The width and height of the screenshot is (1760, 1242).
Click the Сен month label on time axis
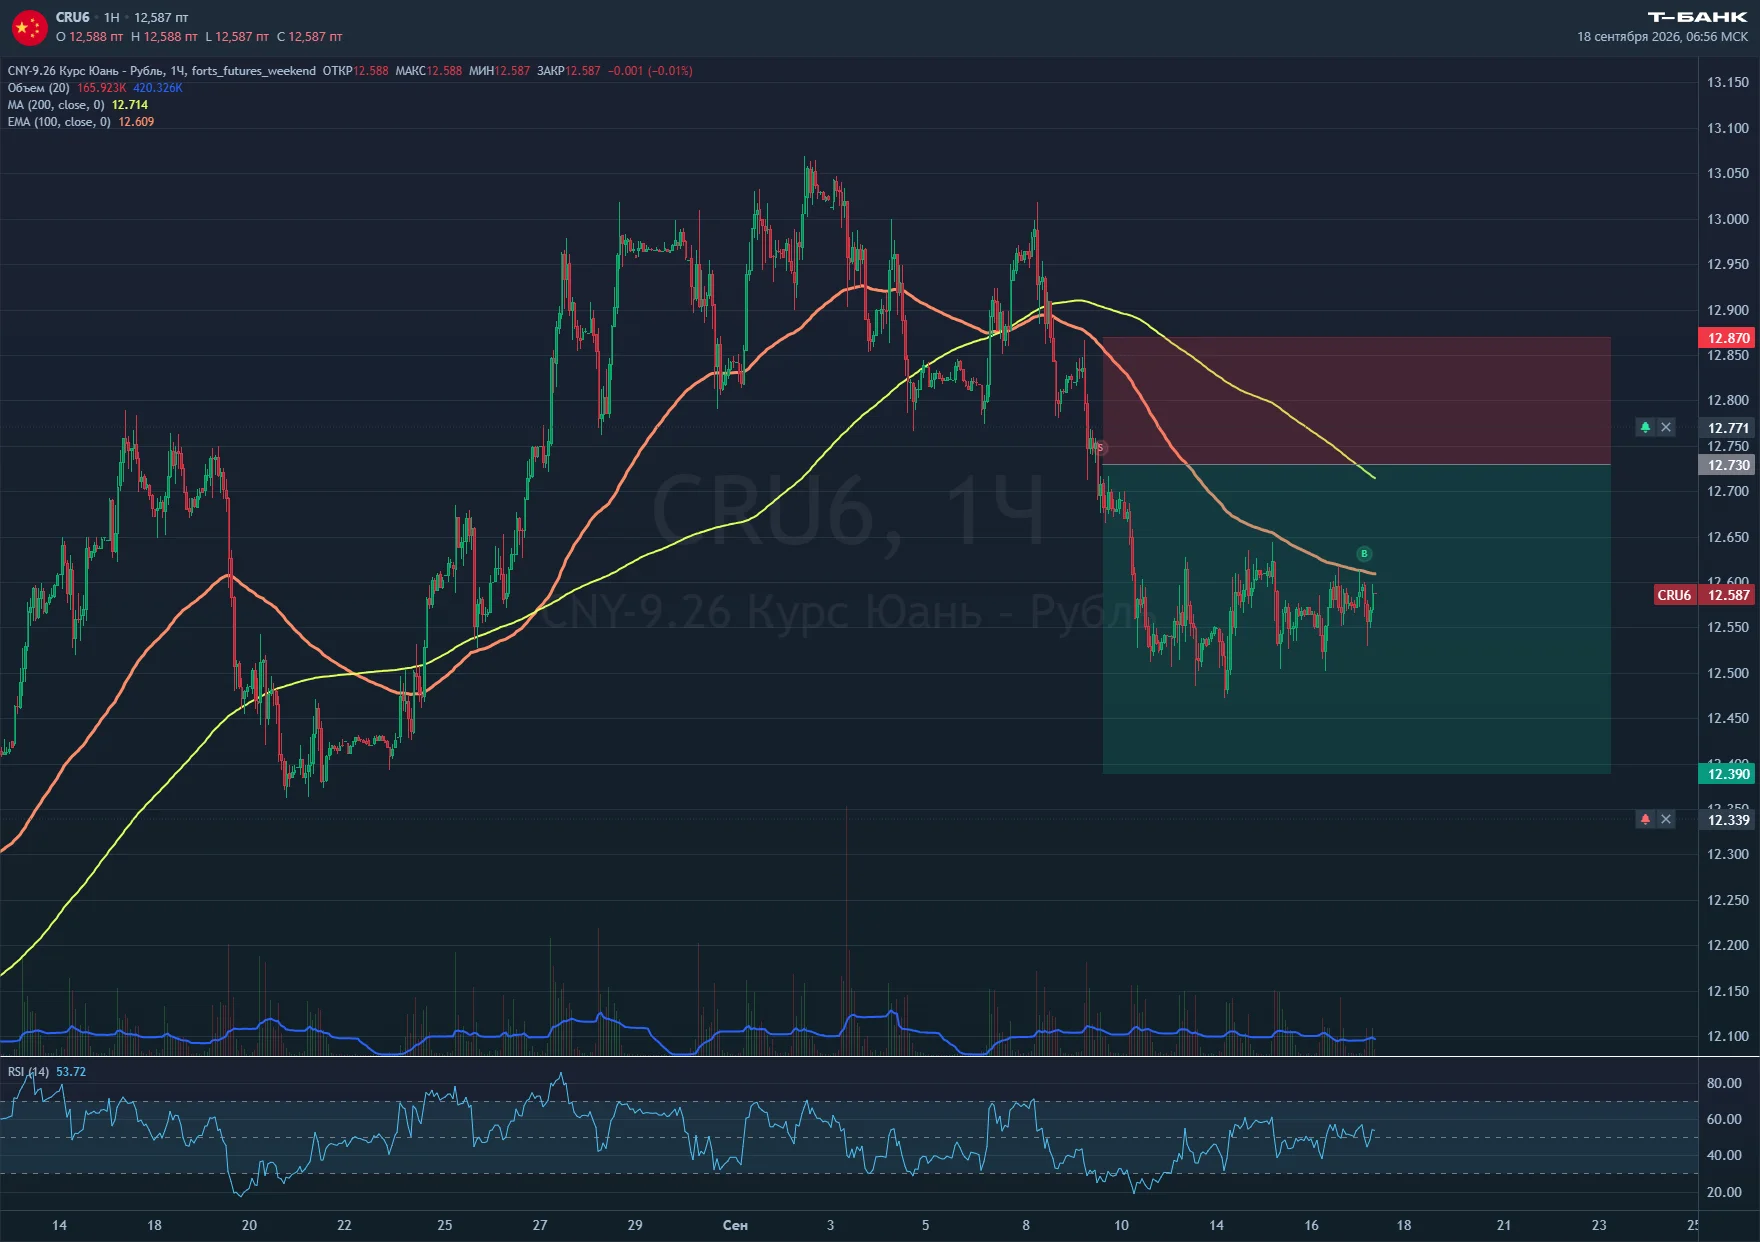(735, 1225)
